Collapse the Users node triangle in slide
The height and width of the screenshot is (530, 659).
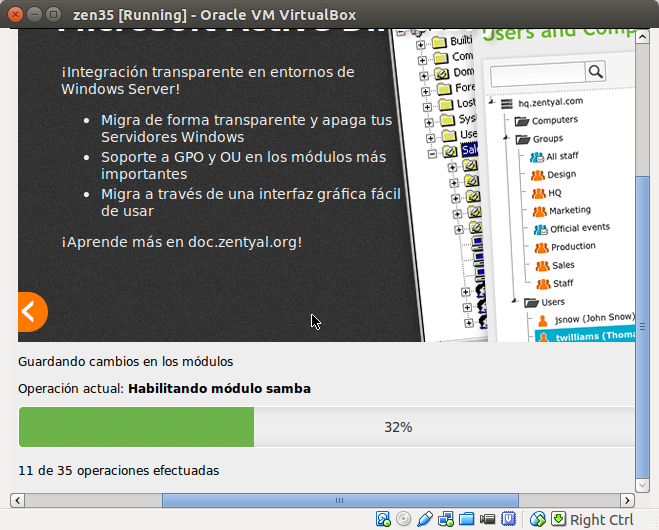514,301
